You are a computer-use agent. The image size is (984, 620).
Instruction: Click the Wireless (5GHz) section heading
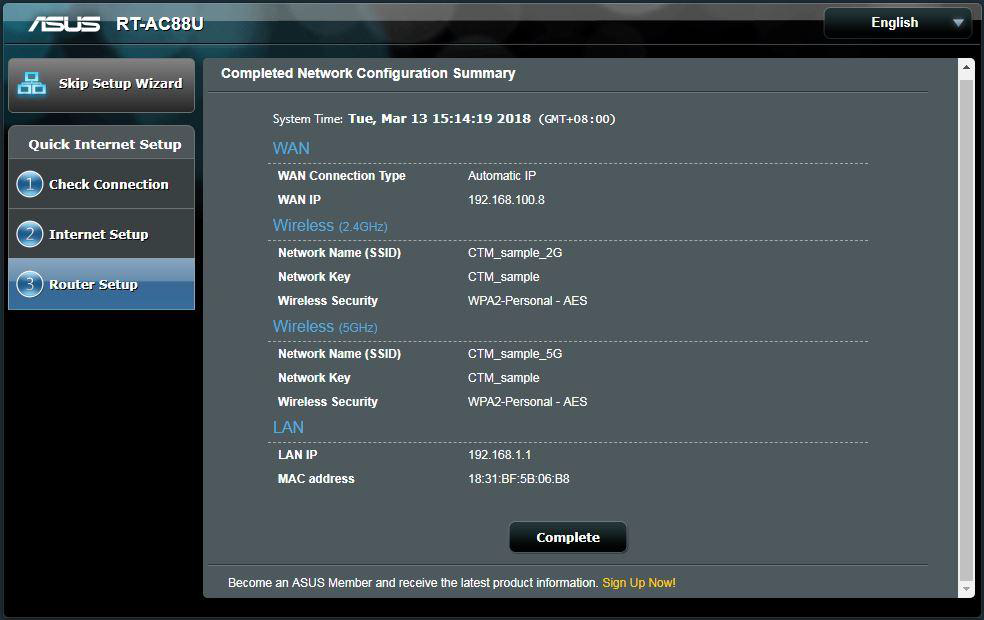pyautogui.click(x=325, y=326)
